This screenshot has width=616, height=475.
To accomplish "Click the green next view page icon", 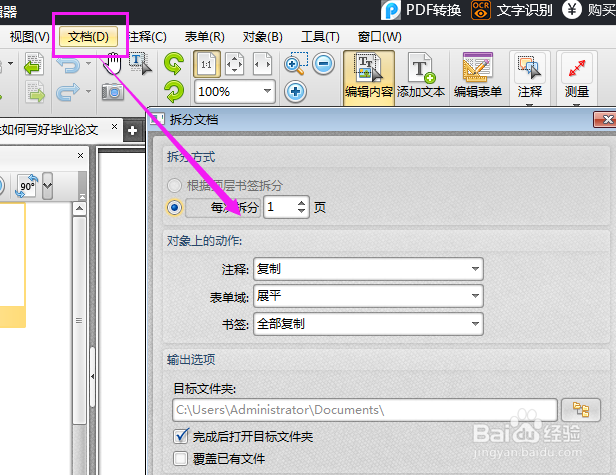I will pos(34,92).
